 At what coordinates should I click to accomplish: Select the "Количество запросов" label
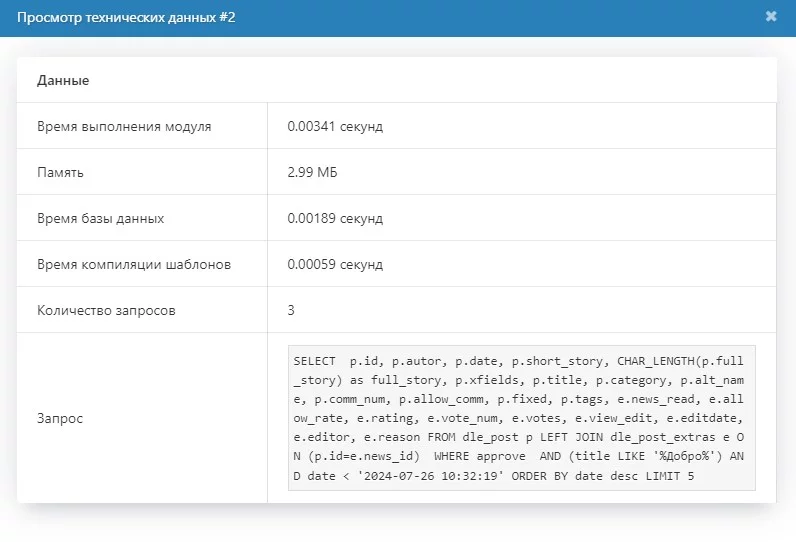106,311
